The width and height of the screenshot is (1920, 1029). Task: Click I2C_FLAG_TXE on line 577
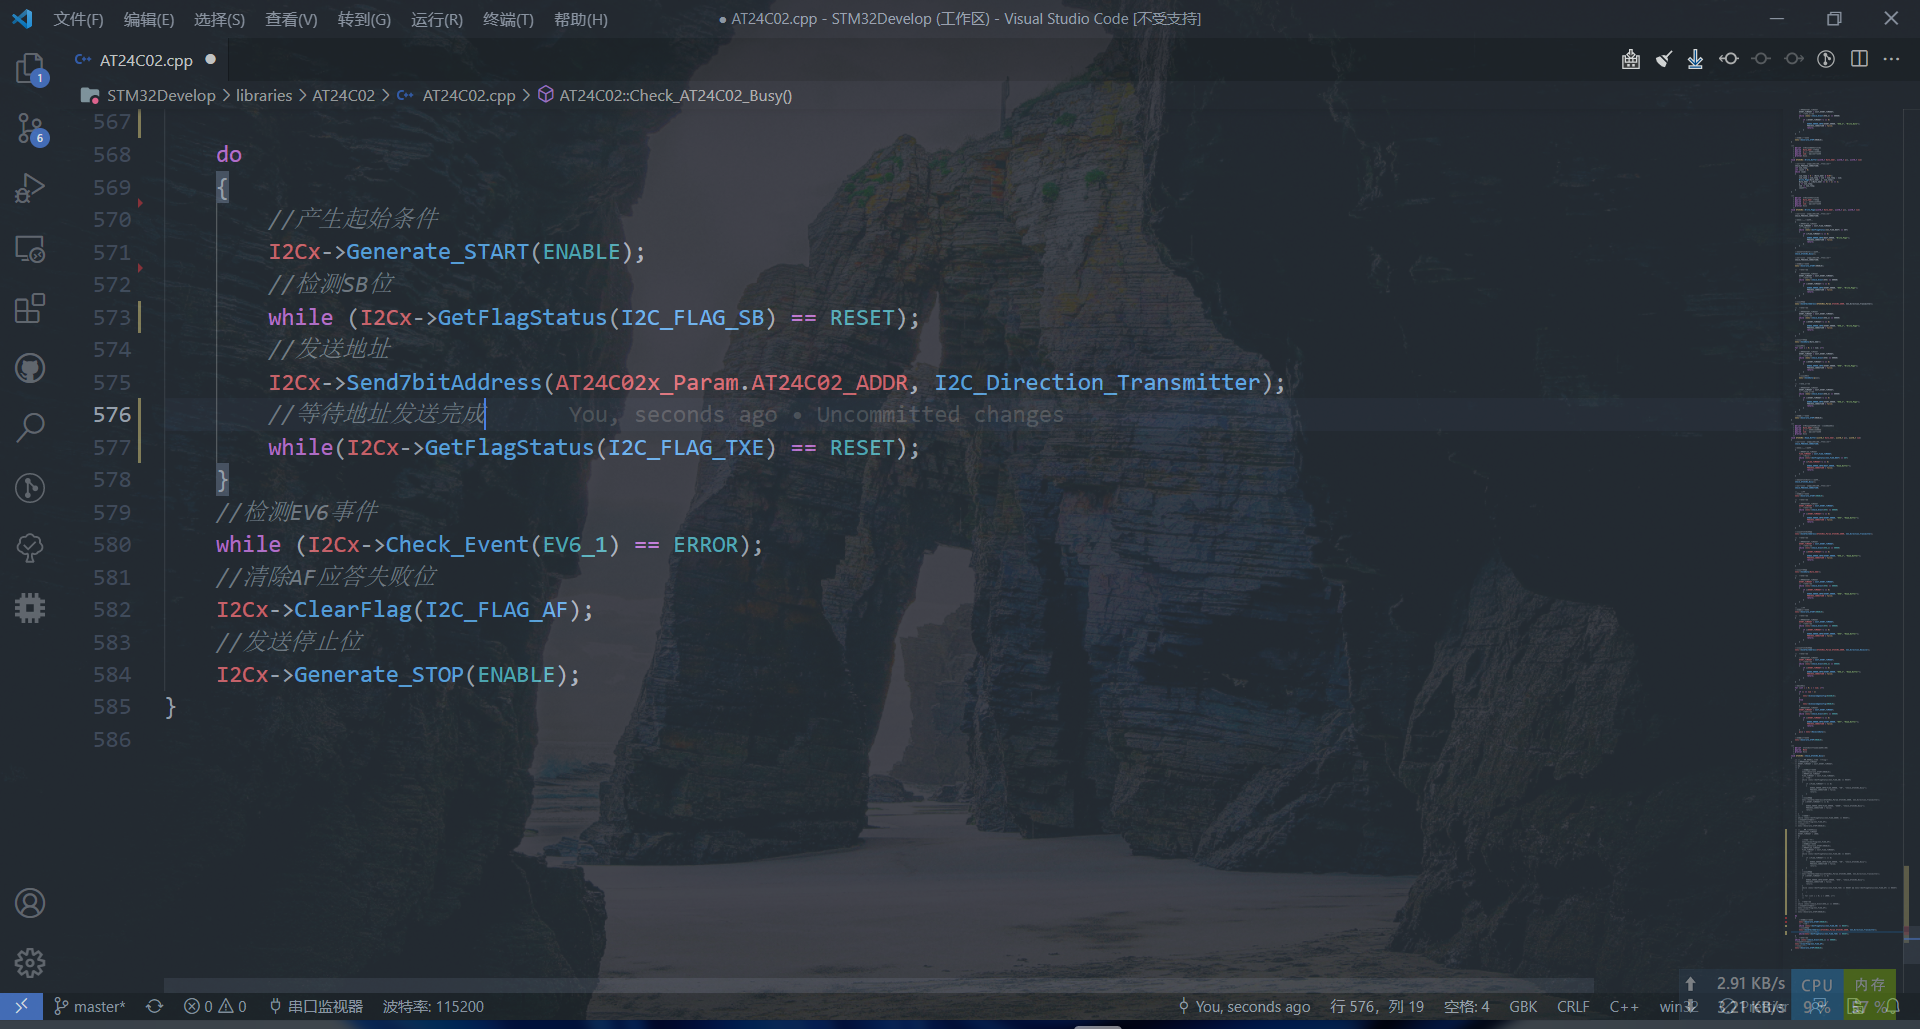click(686, 447)
